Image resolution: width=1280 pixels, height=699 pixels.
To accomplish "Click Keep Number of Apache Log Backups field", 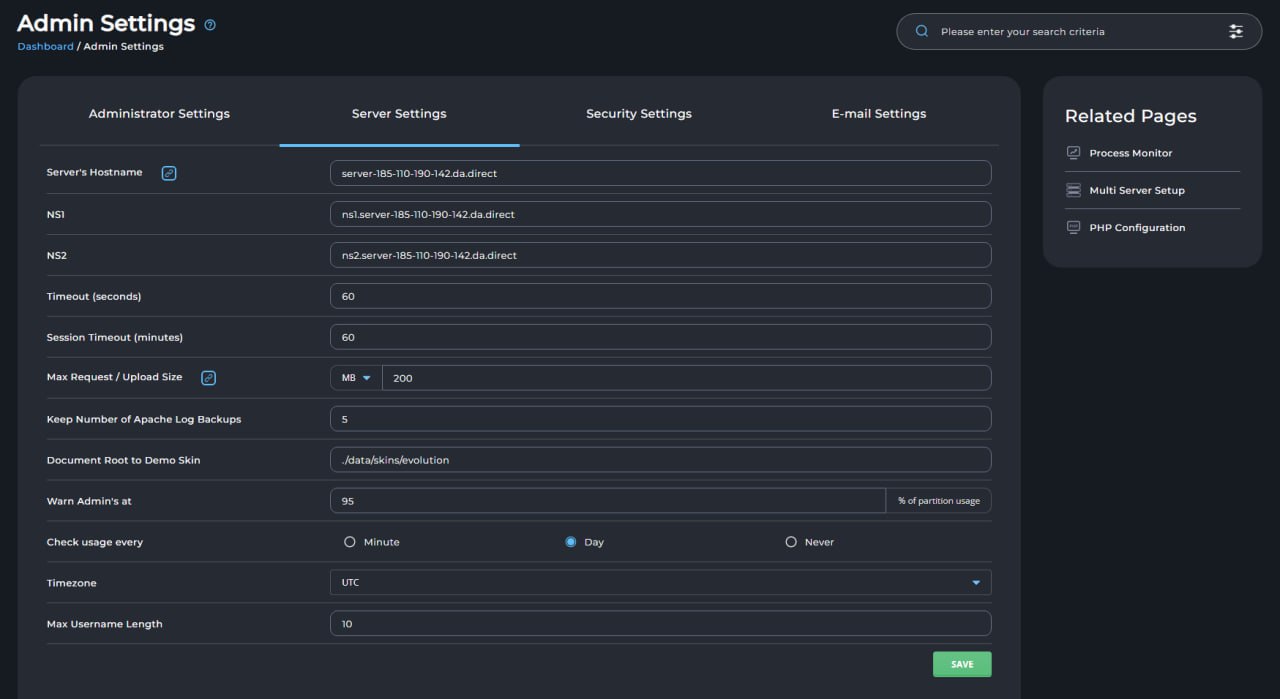I will point(660,419).
